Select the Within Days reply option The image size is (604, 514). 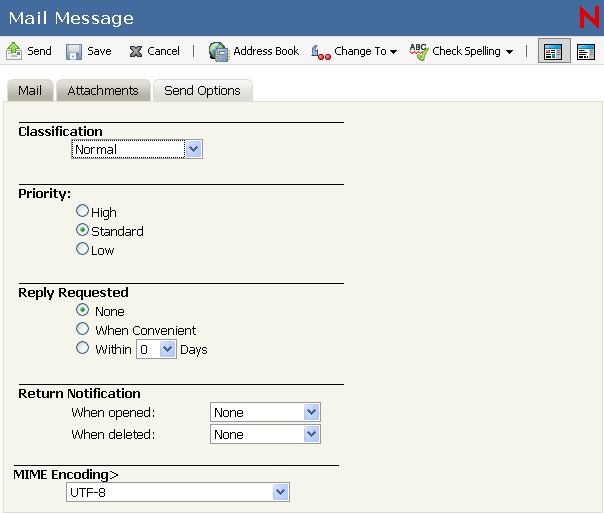click(x=82, y=348)
